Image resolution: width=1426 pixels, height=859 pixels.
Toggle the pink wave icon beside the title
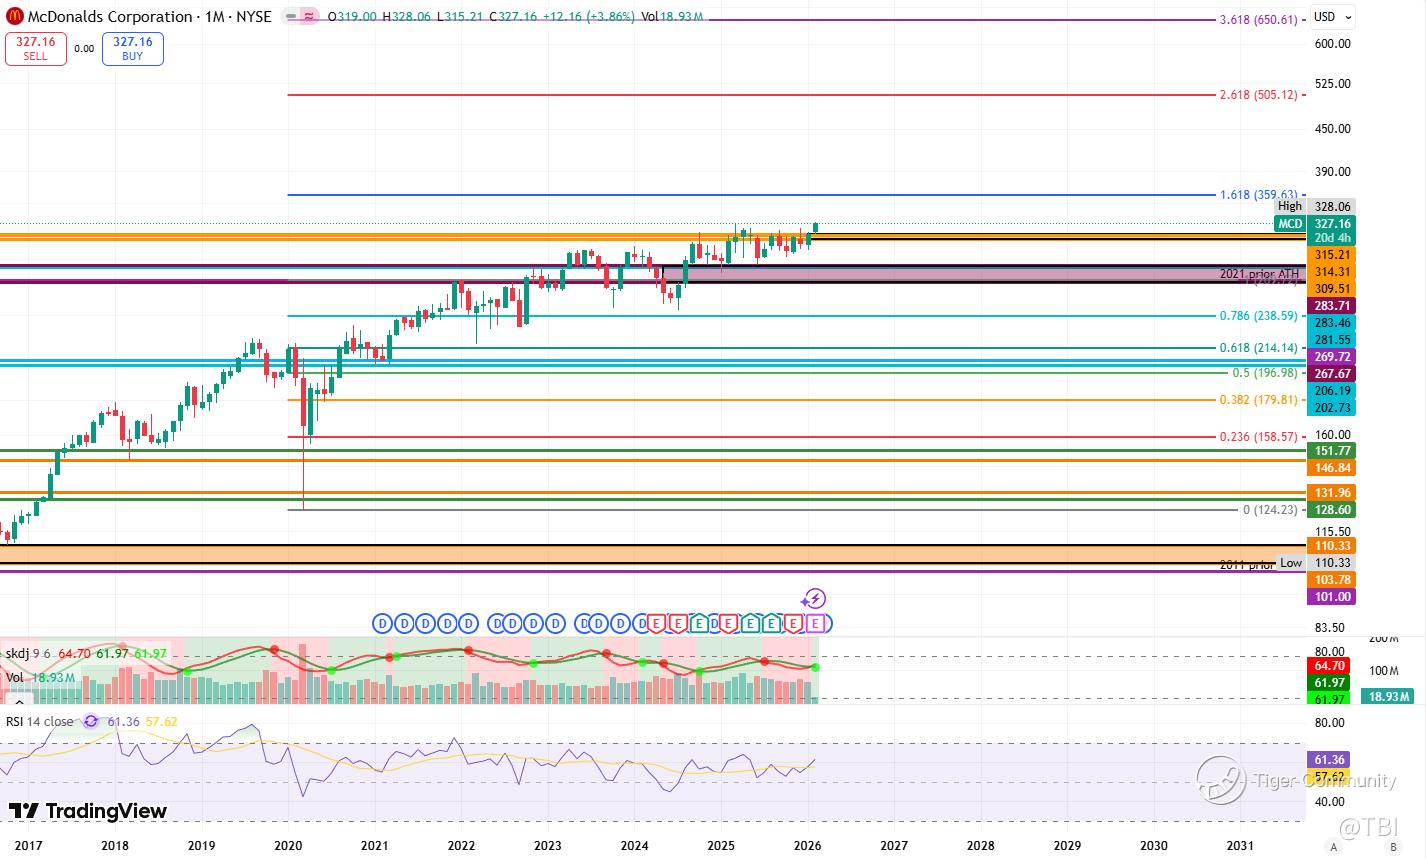point(309,16)
